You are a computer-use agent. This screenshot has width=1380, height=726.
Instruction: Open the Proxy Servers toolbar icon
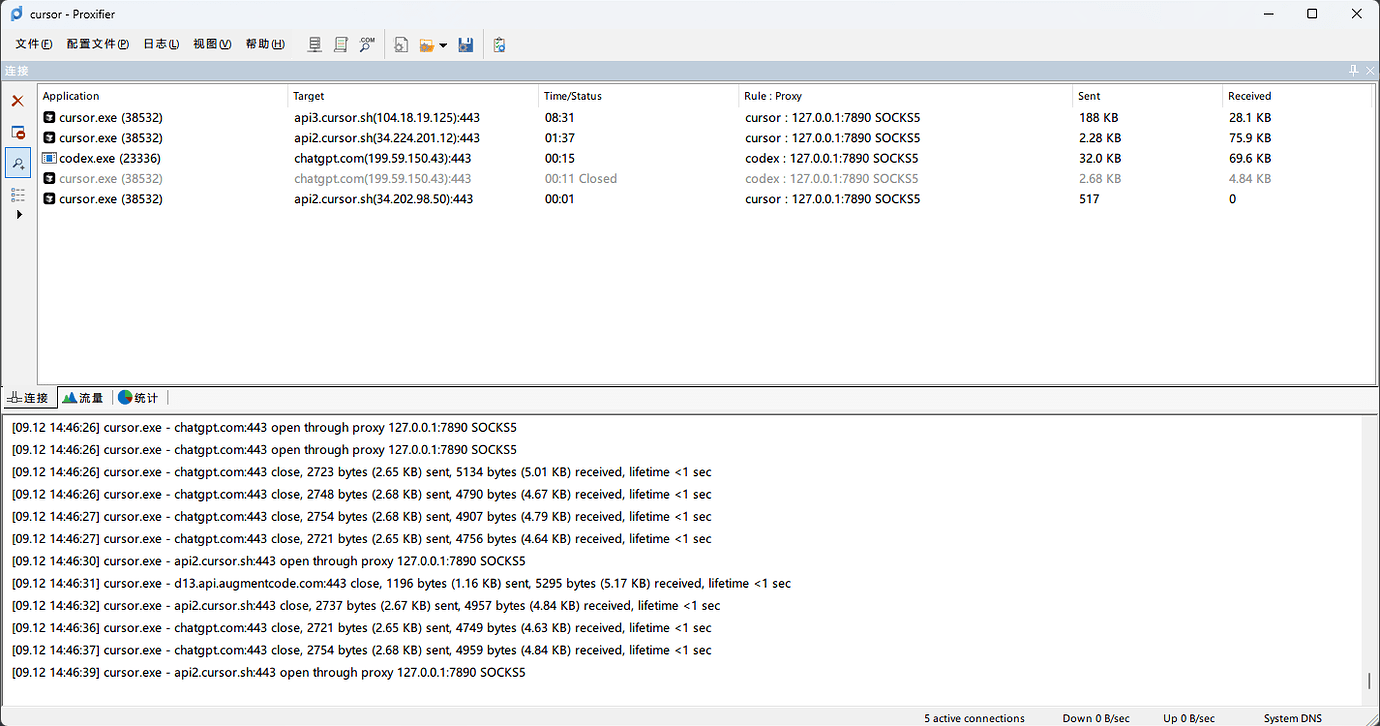pos(315,44)
